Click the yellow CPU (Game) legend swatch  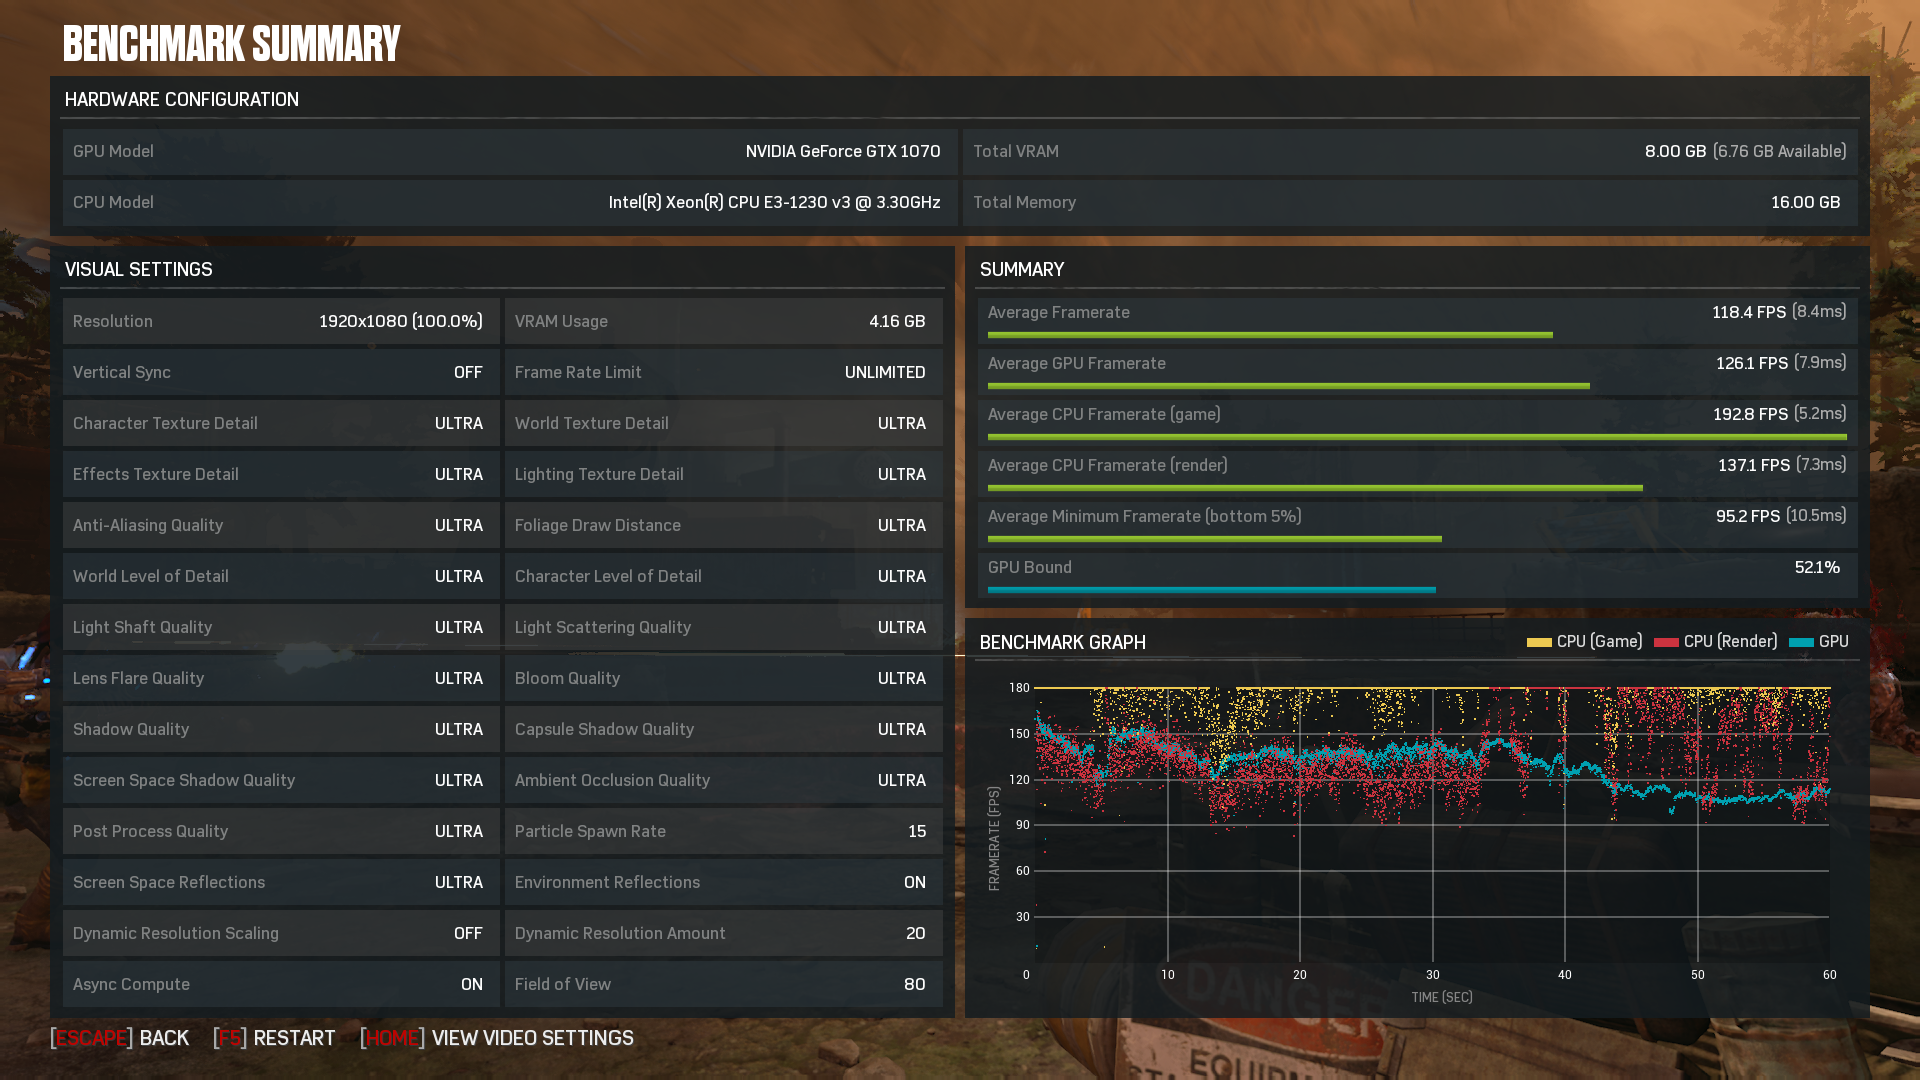click(x=1539, y=642)
